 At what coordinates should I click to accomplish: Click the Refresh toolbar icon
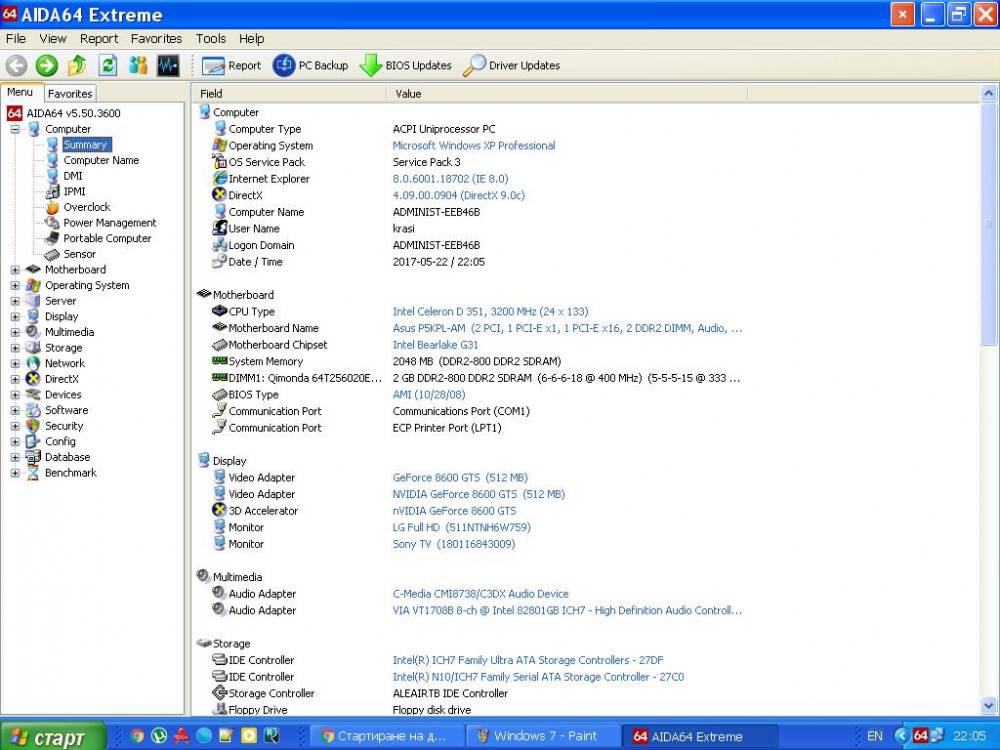pos(107,65)
